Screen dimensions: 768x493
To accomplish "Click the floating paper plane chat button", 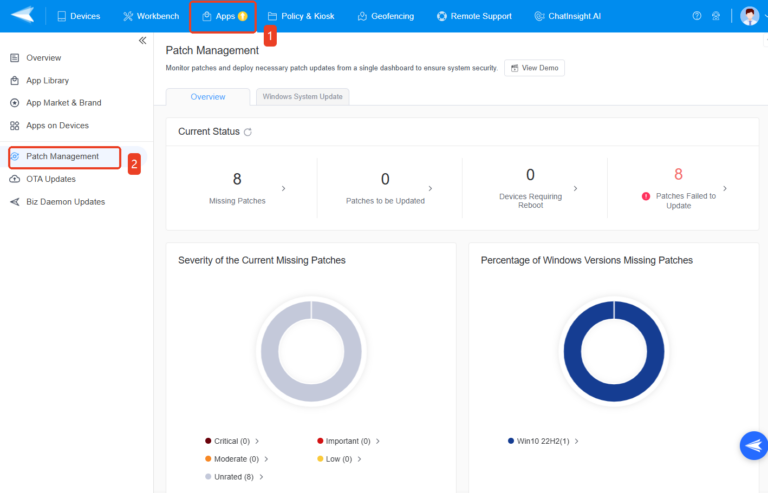I will 752,446.
